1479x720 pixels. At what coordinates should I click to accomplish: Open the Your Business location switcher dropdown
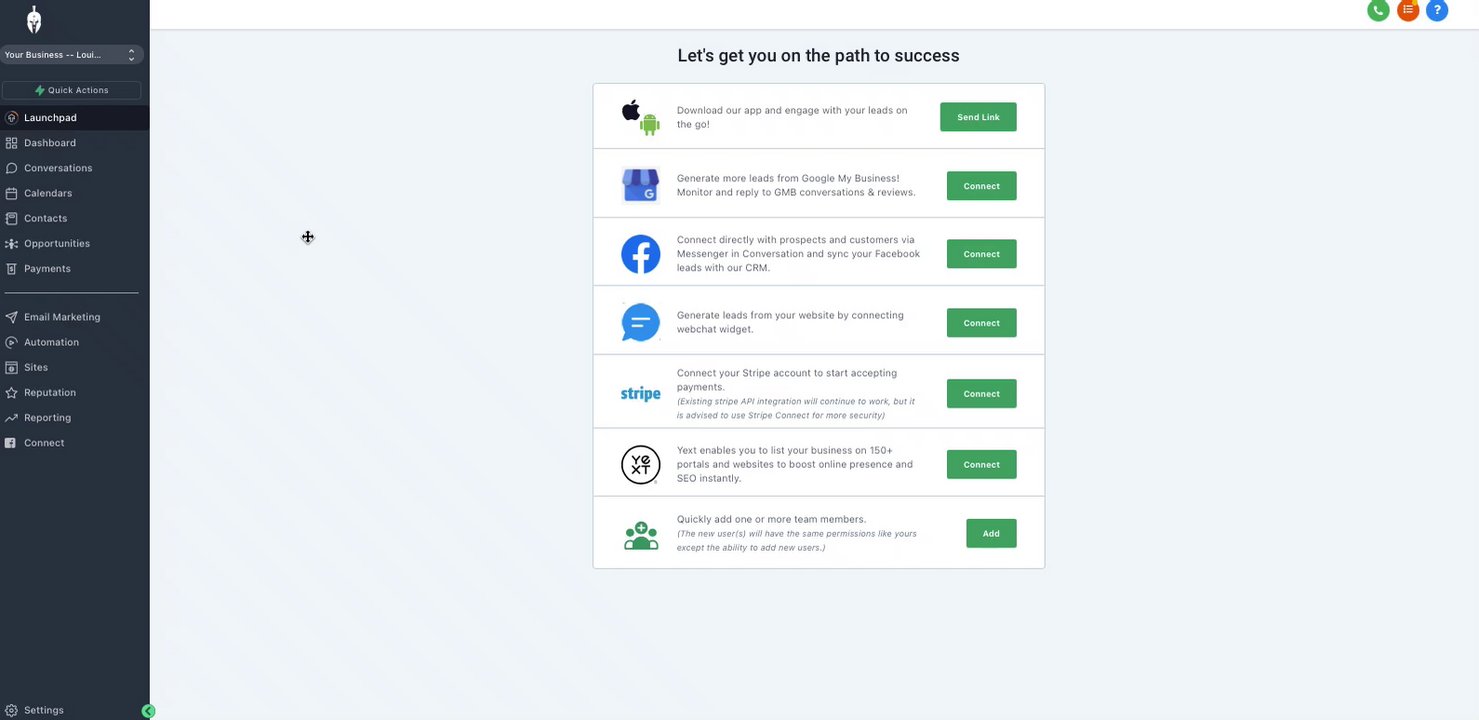(x=72, y=55)
